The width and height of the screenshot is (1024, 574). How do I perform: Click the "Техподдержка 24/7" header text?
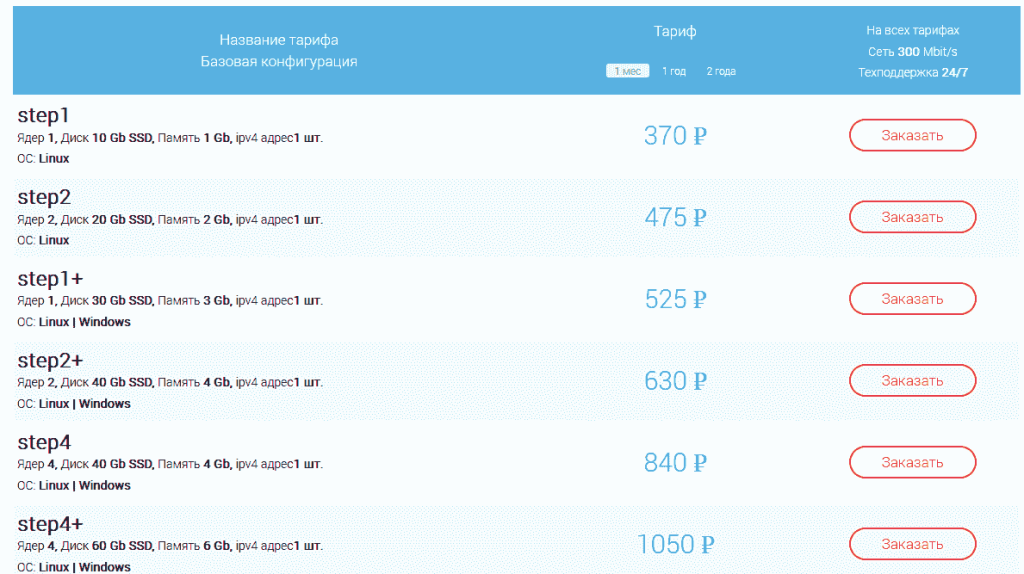click(x=912, y=73)
